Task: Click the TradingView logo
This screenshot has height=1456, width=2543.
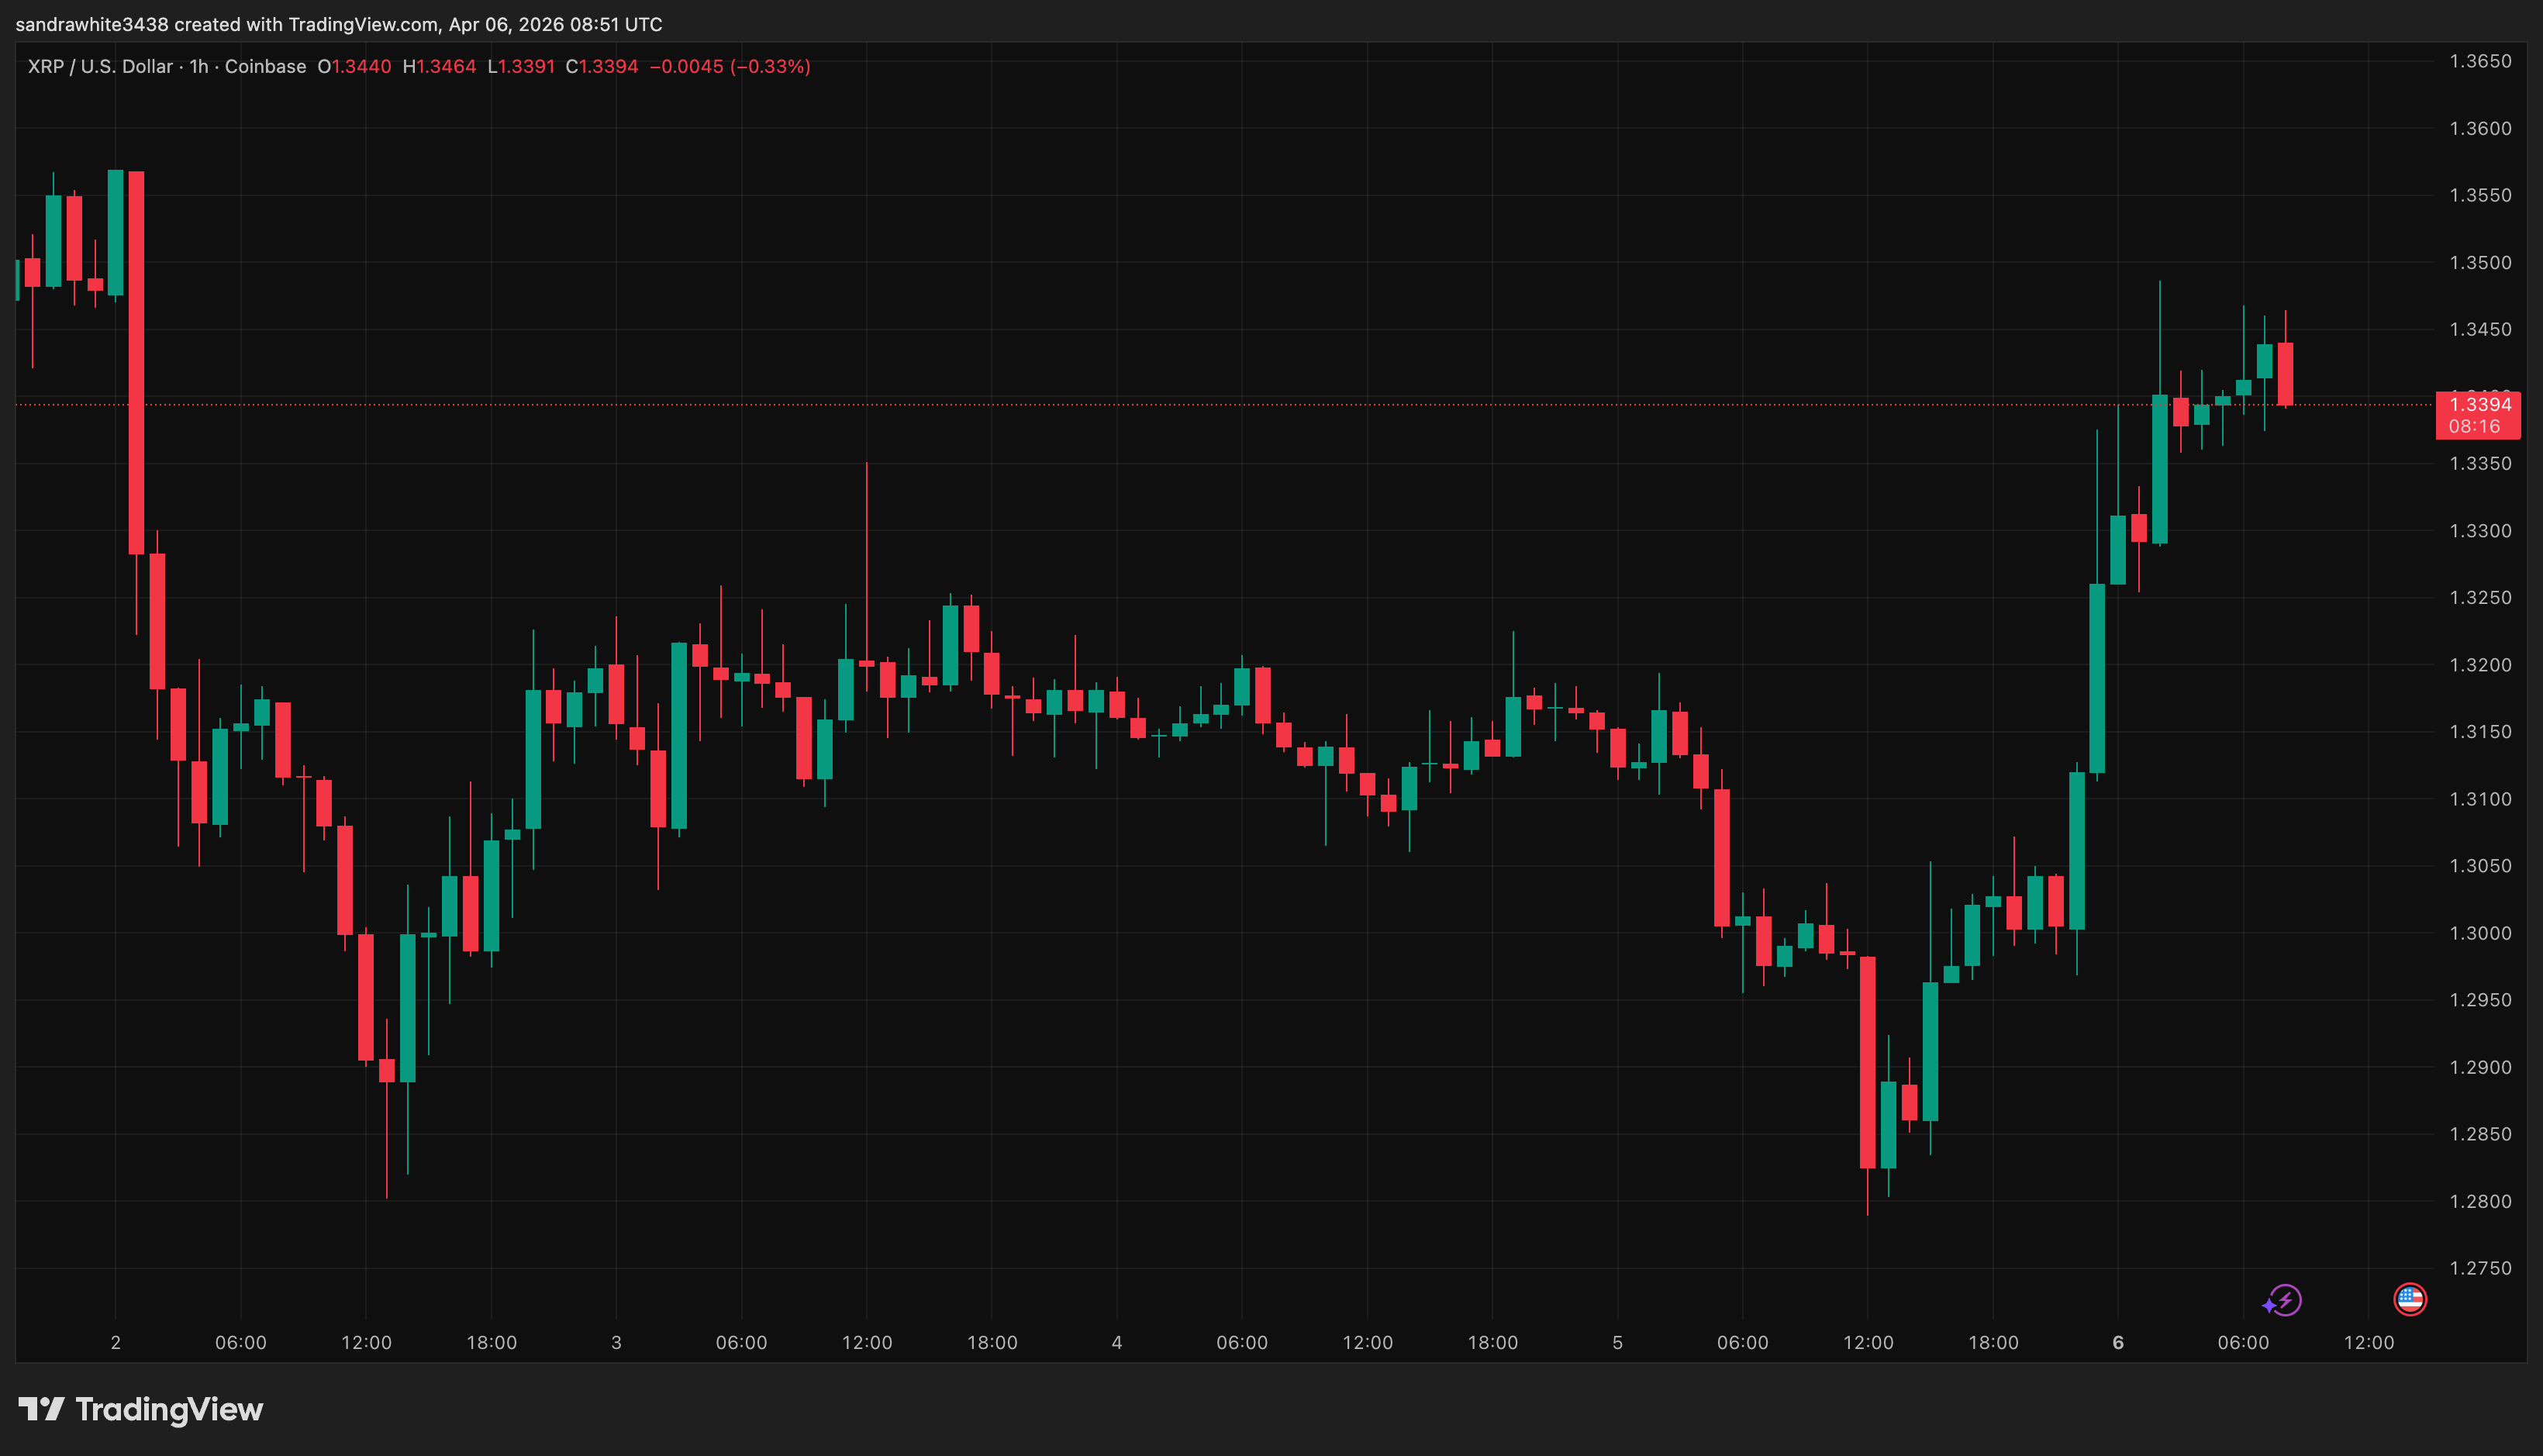Action: (140, 1411)
